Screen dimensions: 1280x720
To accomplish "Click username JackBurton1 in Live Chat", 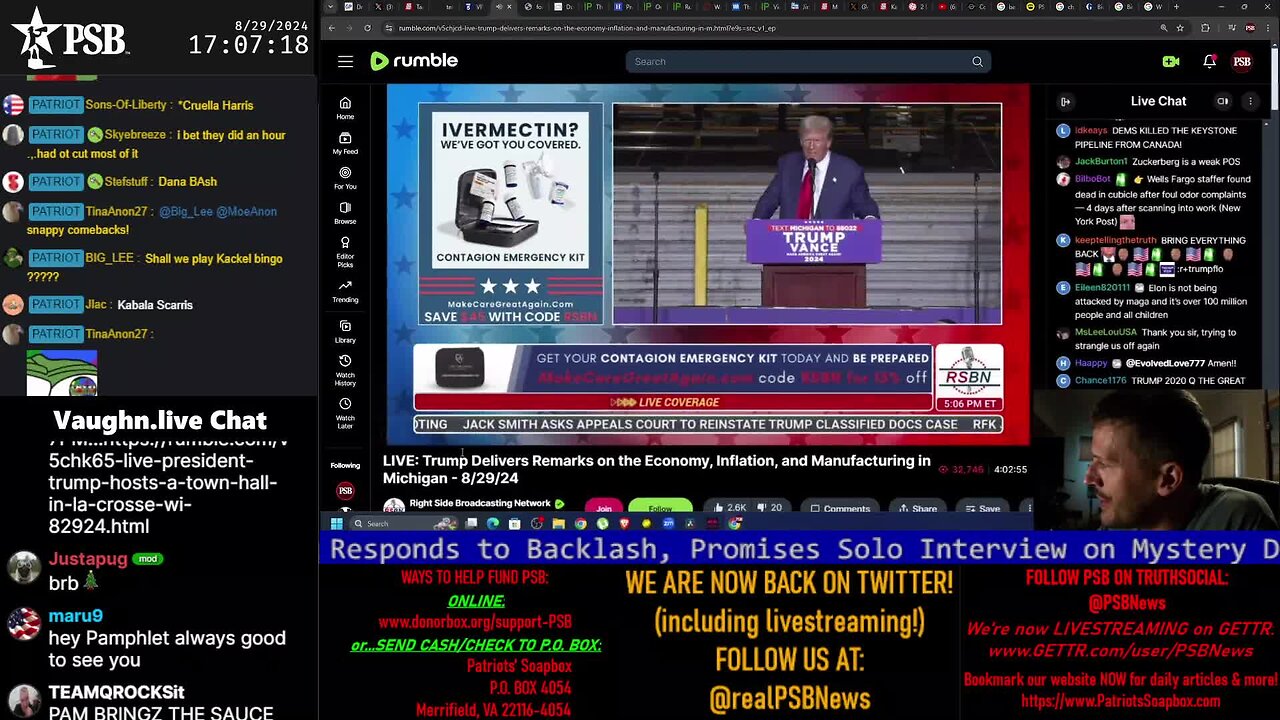I will click(x=1101, y=161).
